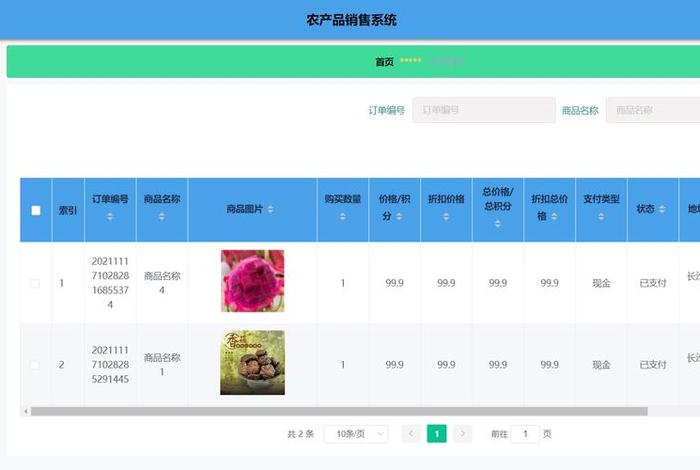Select page 1 in pagination
The height and width of the screenshot is (470, 700).
click(437, 434)
